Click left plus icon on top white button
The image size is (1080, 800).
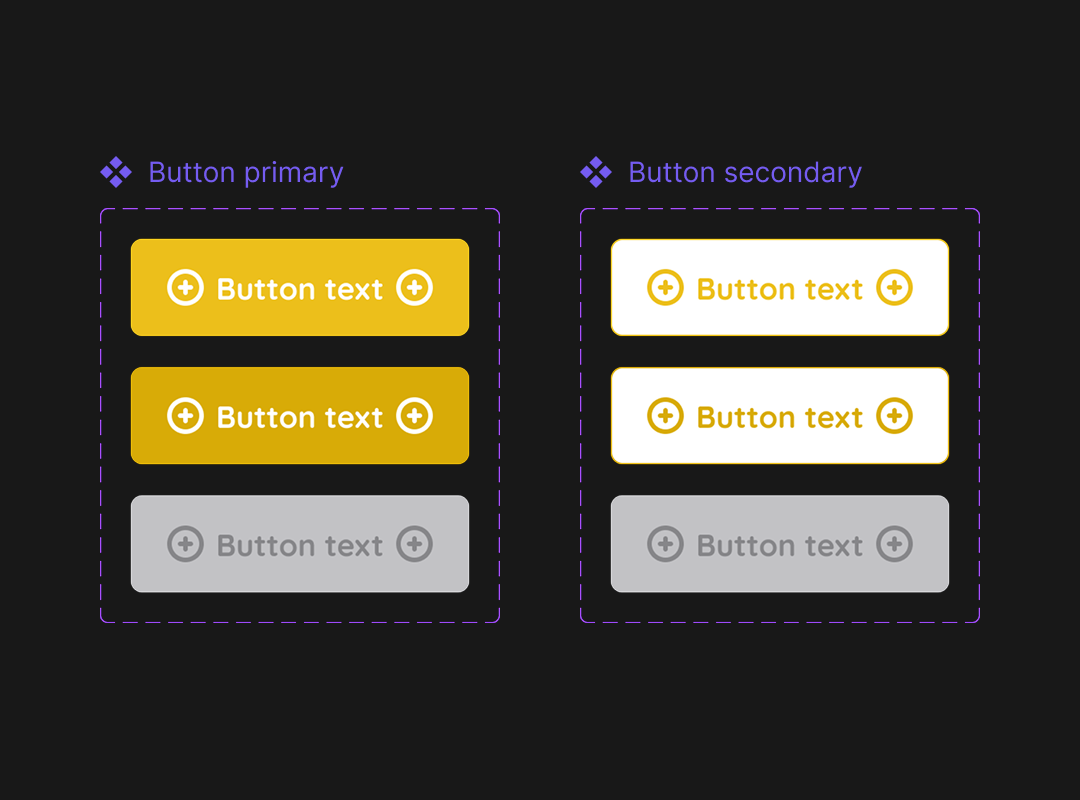[x=665, y=288]
